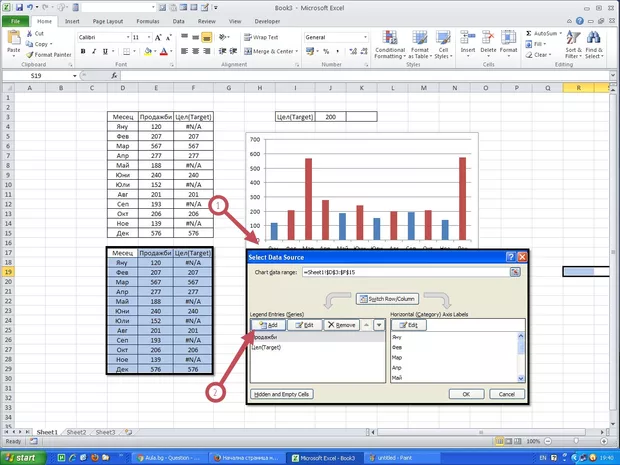Click the zoom slider in status bar
The height and width of the screenshot is (465, 620).
pyautogui.click(x=577, y=441)
